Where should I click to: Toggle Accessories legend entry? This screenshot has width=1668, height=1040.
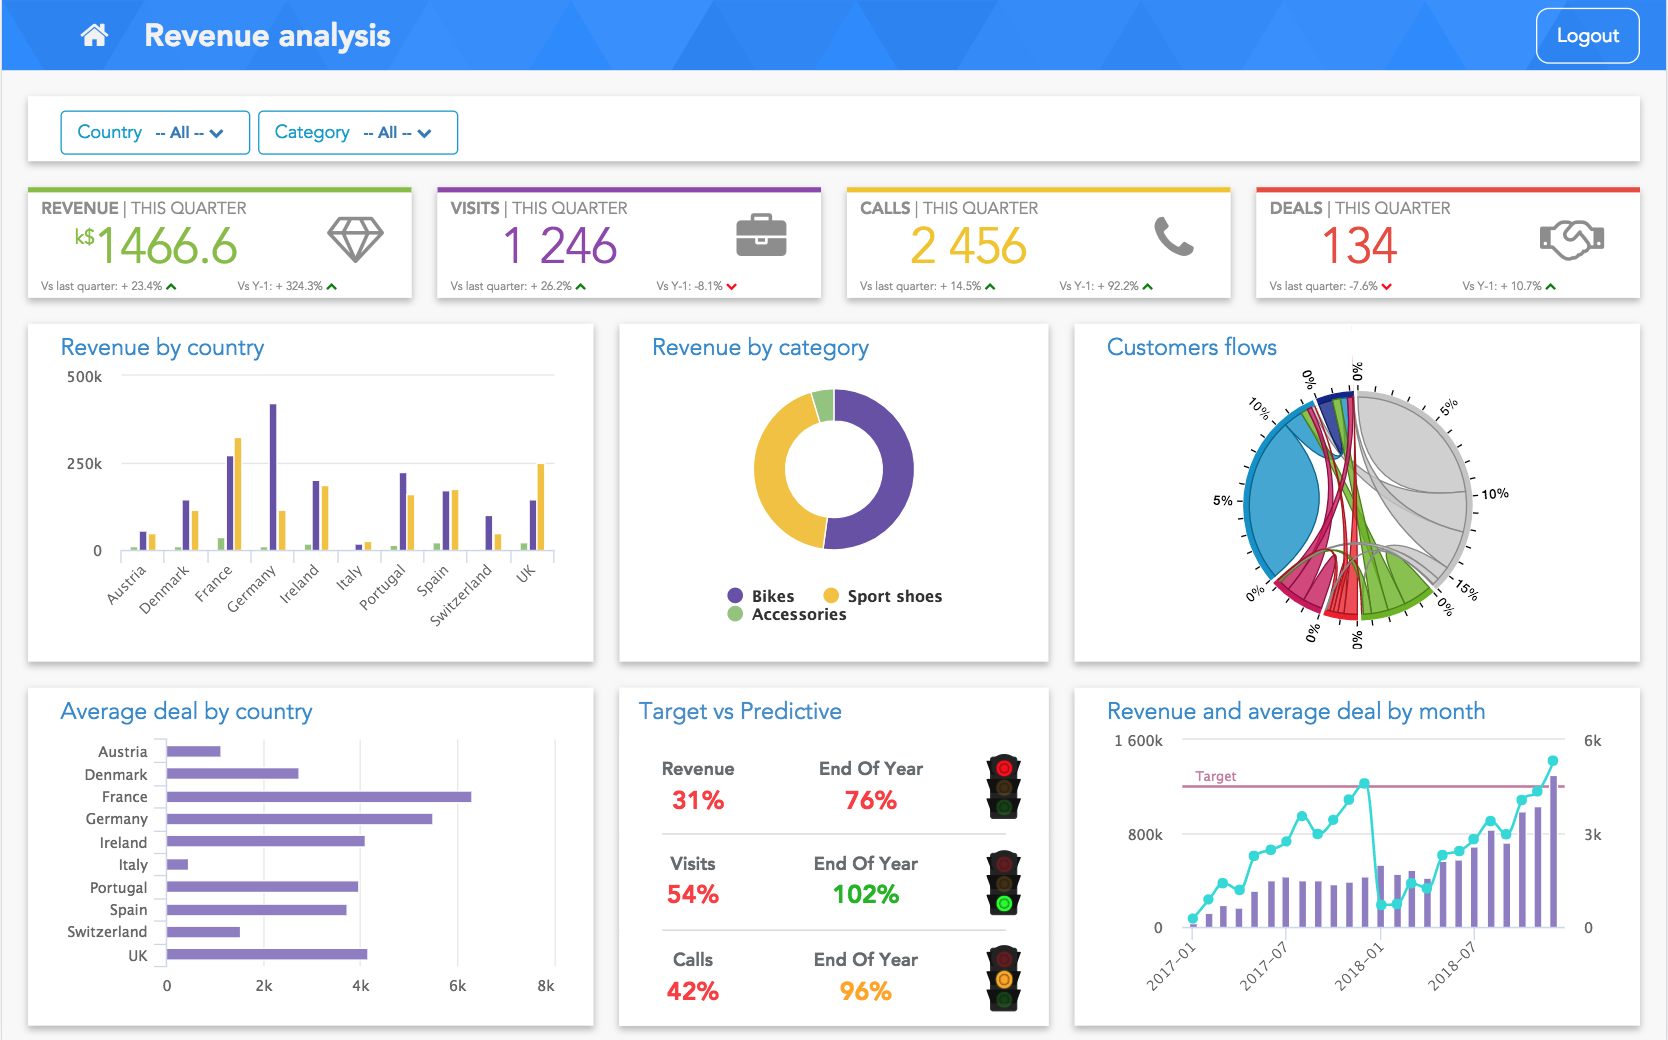(787, 614)
